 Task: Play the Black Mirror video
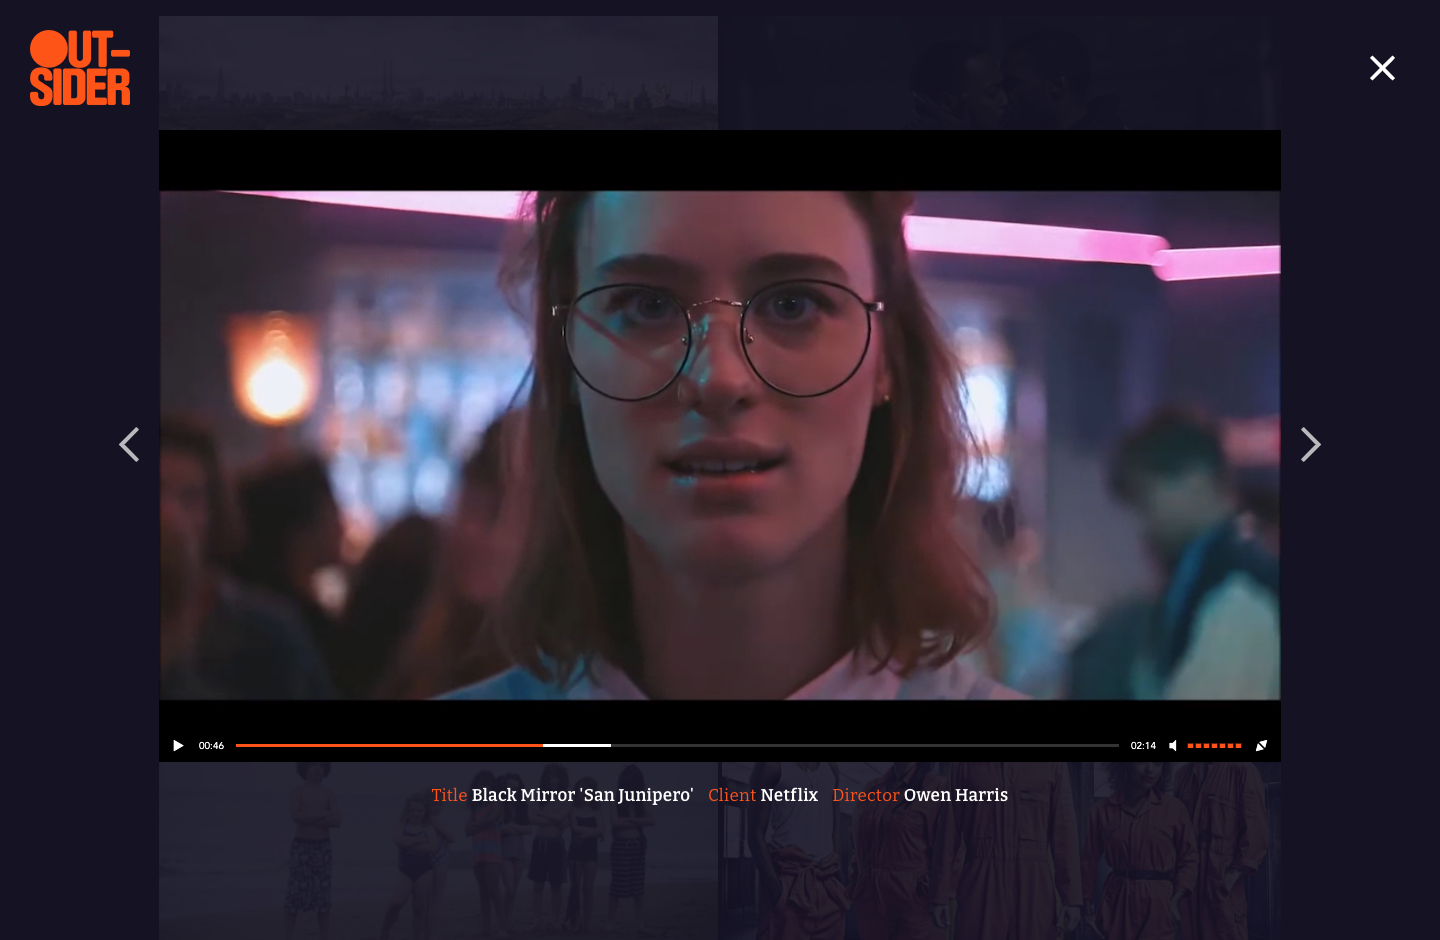click(x=178, y=746)
